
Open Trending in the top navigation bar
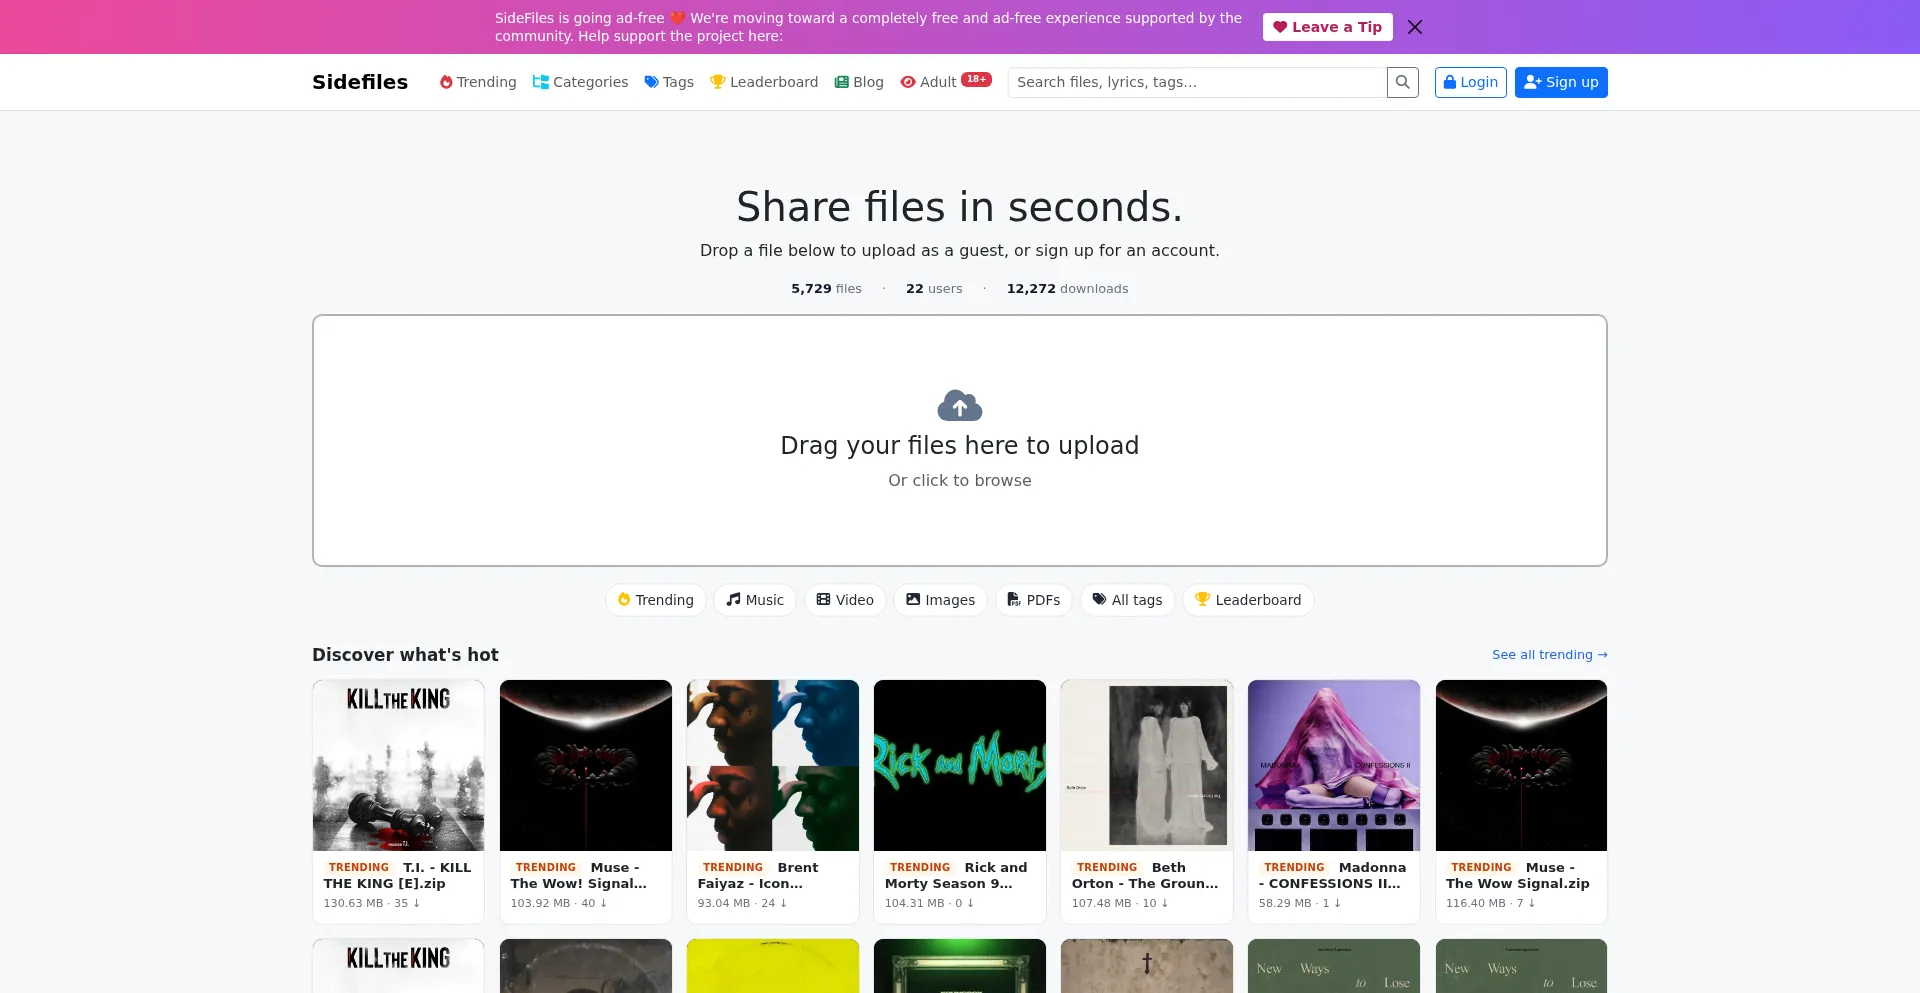point(478,82)
